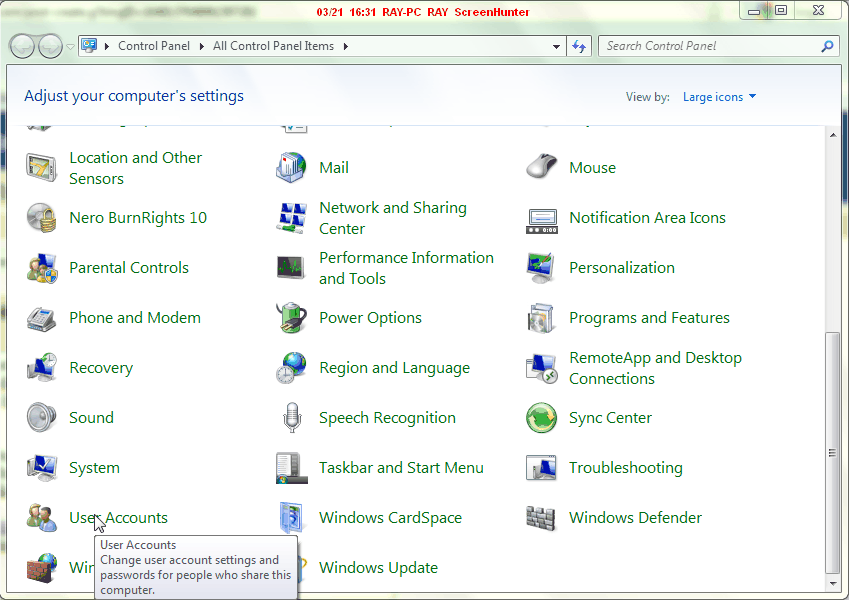
Task: Open the Speech Recognition link text
Action: pyautogui.click(x=387, y=418)
